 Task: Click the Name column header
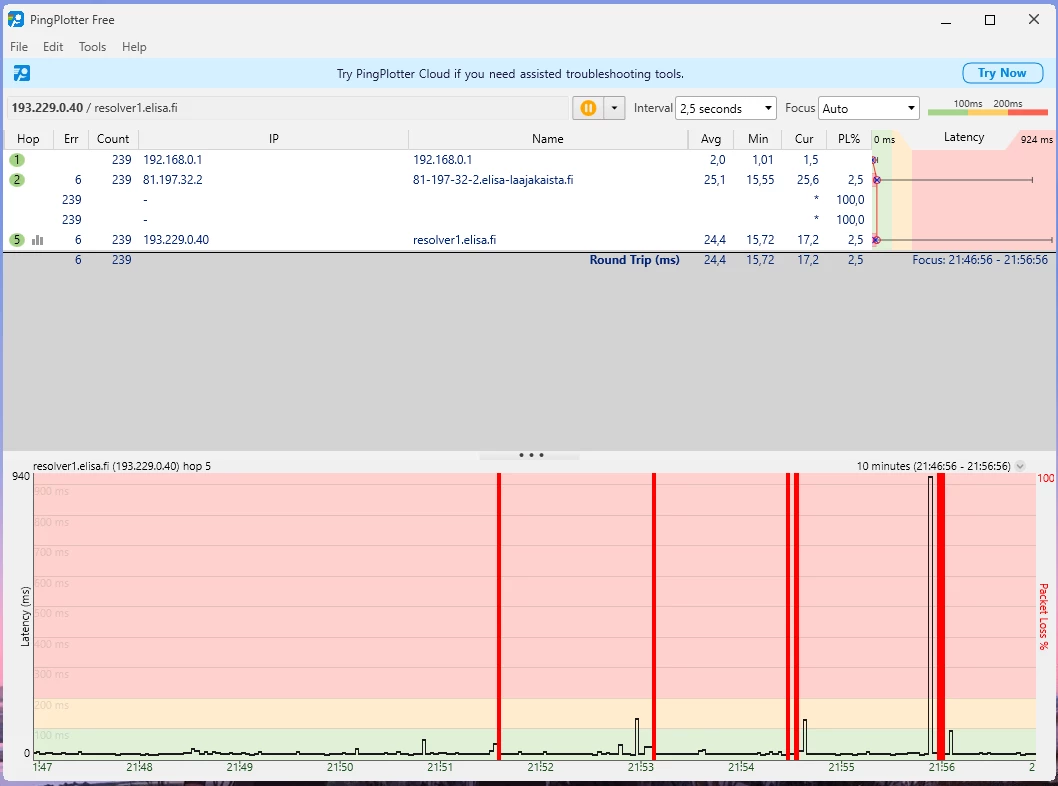coord(547,139)
